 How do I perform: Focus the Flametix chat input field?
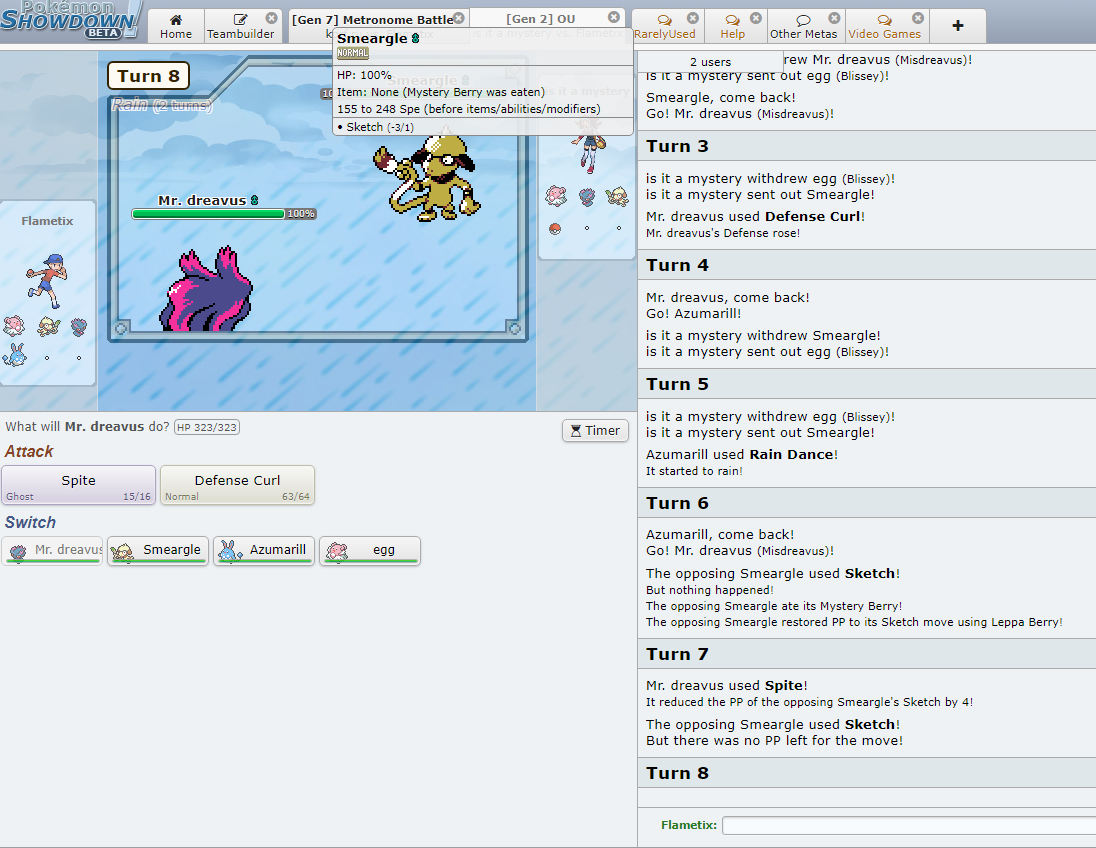909,826
